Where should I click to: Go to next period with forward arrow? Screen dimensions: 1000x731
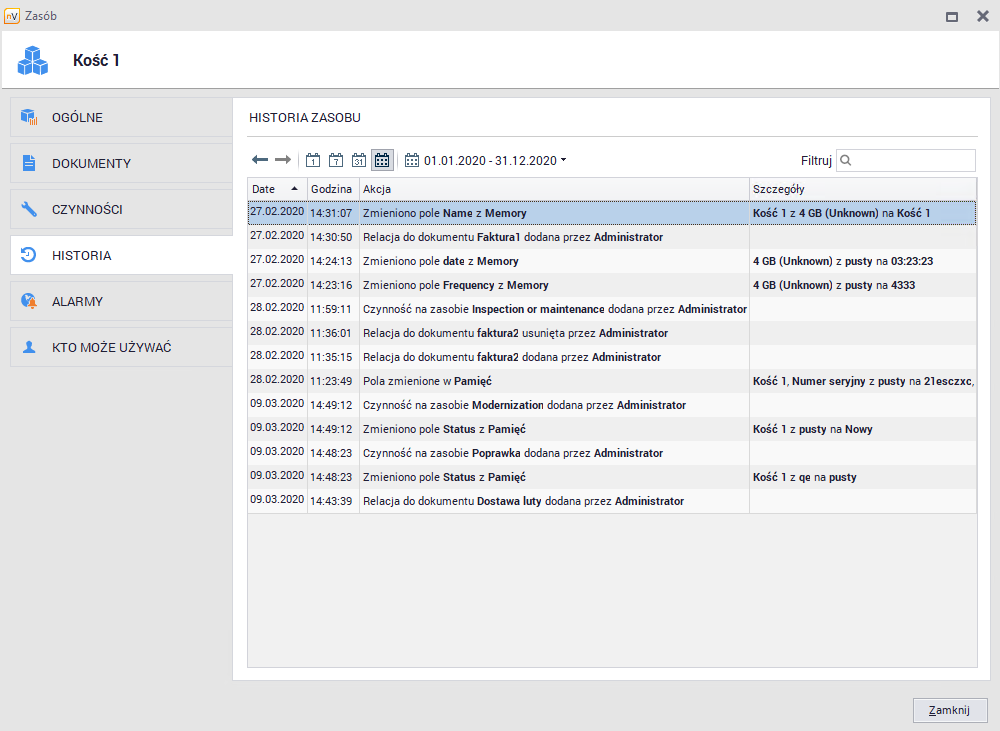[x=283, y=160]
